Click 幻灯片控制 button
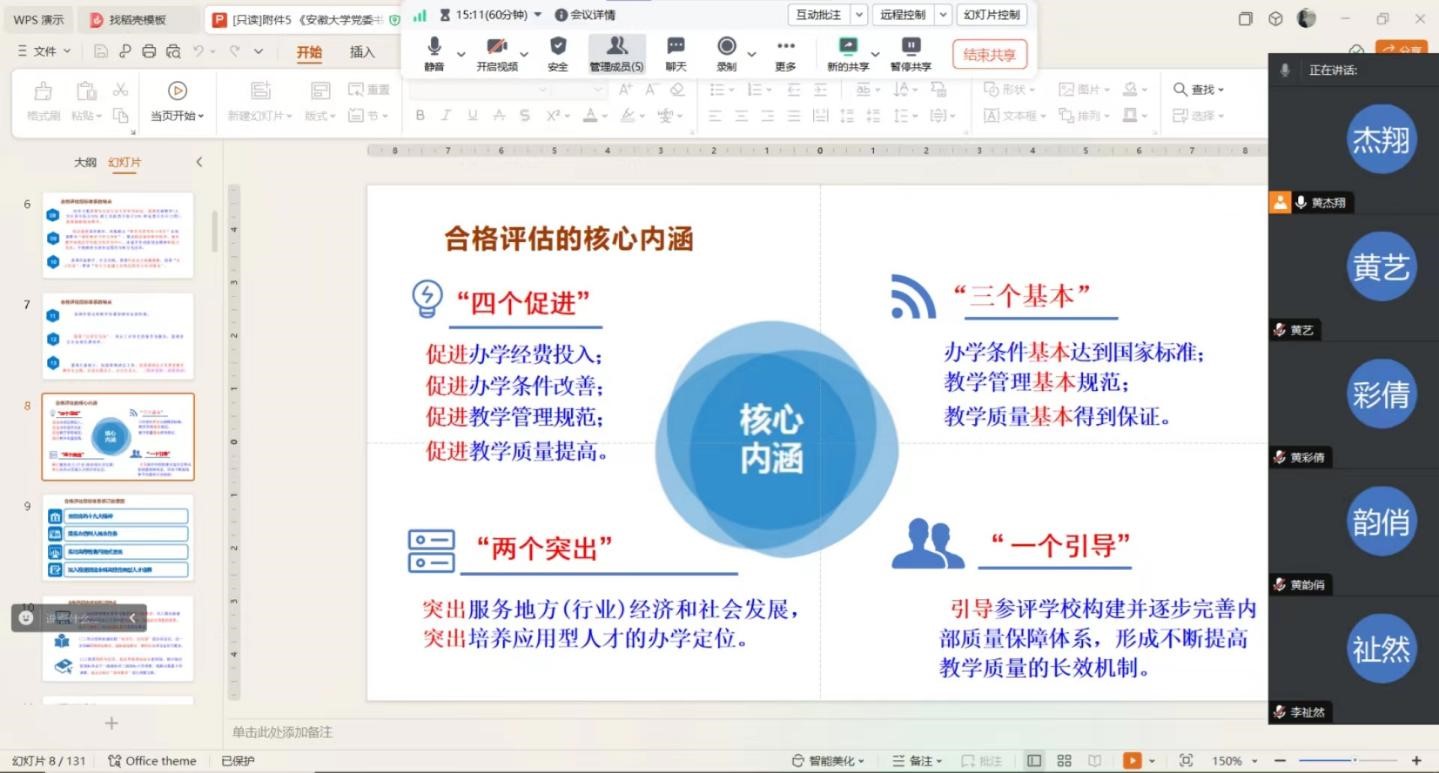Screen dimensions: 1439x773 tap(991, 15)
